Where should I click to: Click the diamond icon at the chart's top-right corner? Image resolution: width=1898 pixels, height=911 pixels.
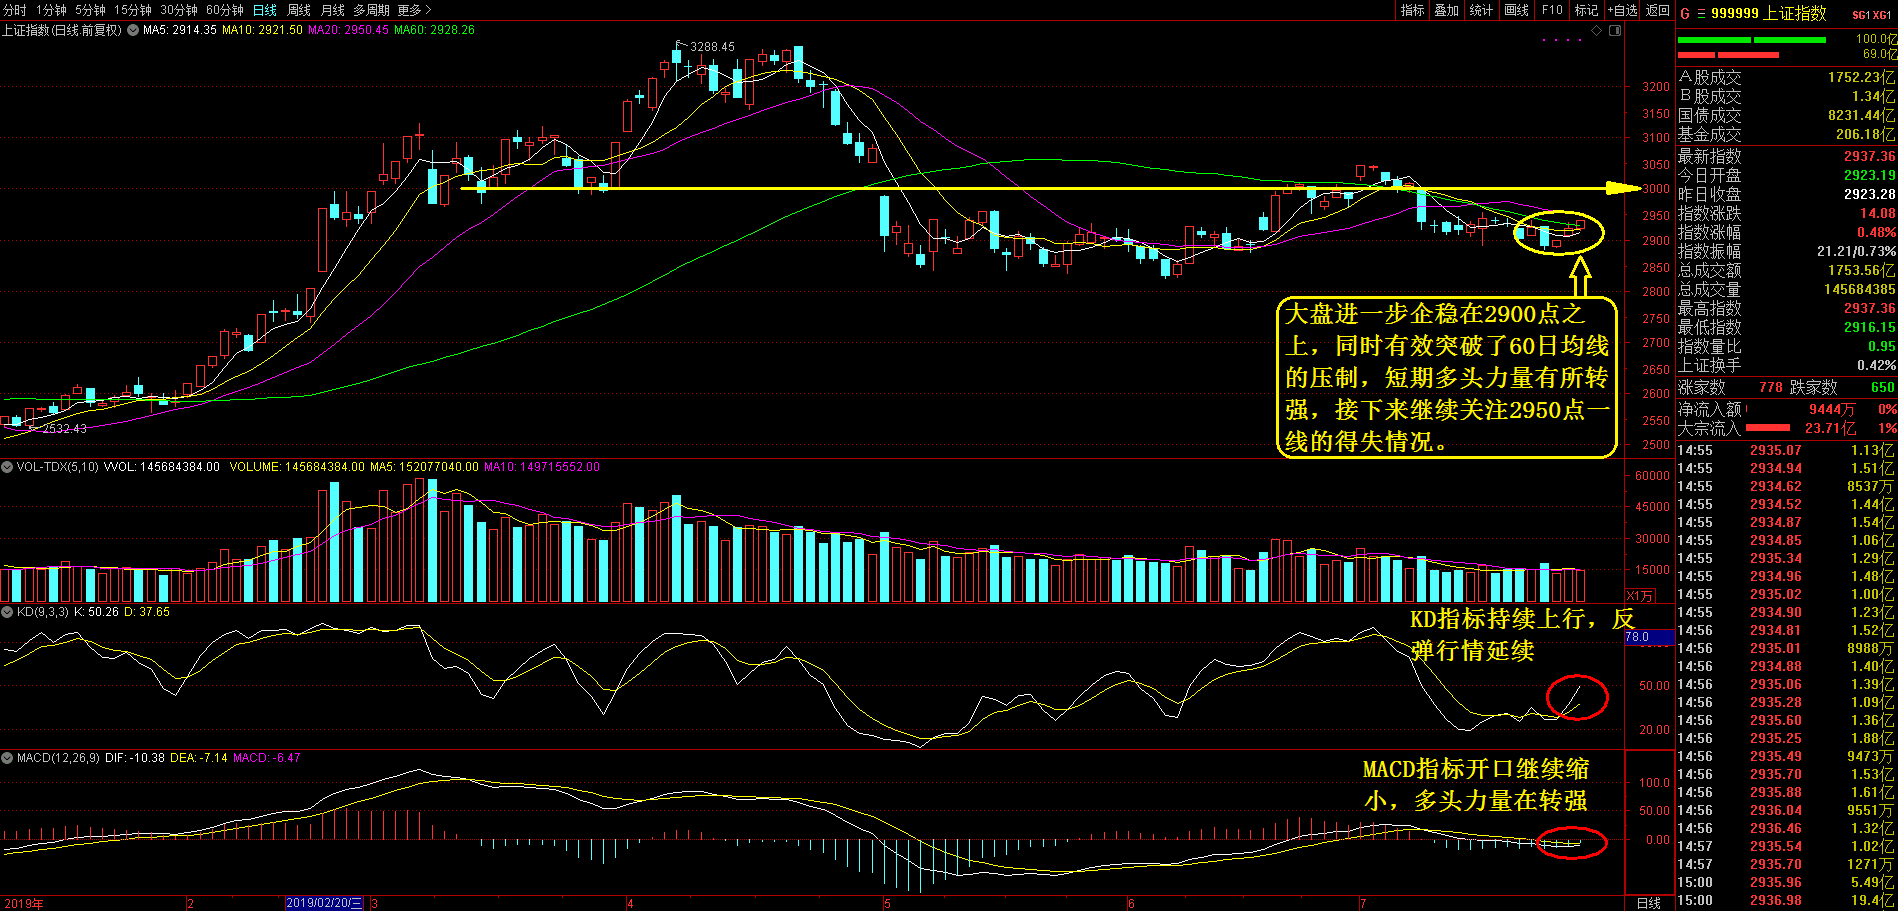click(1597, 31)
